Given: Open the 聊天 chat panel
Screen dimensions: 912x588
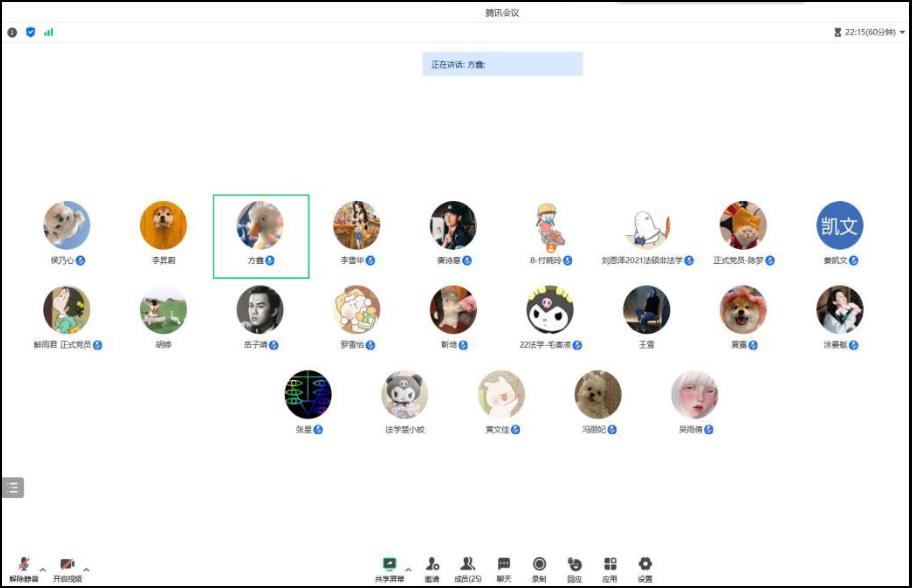Looking at the screenshot, I should (504, 567).
